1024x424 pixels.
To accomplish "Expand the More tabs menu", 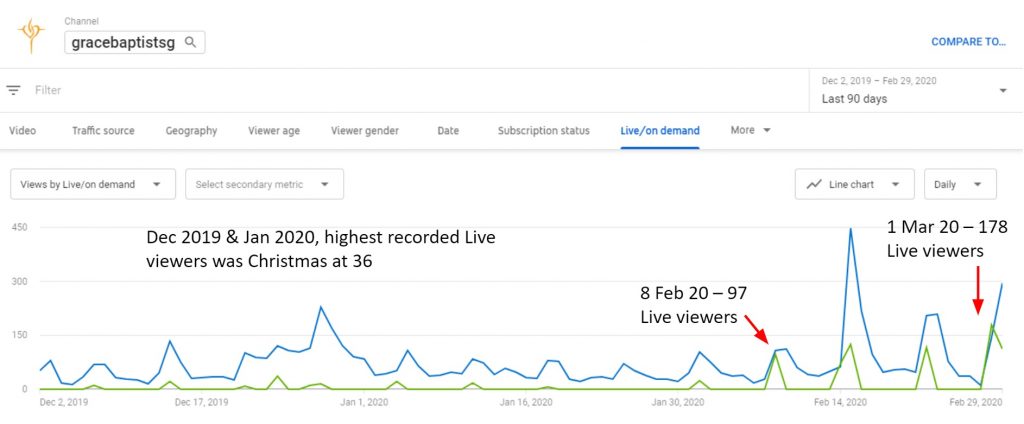I will click(x=751, y=130).
